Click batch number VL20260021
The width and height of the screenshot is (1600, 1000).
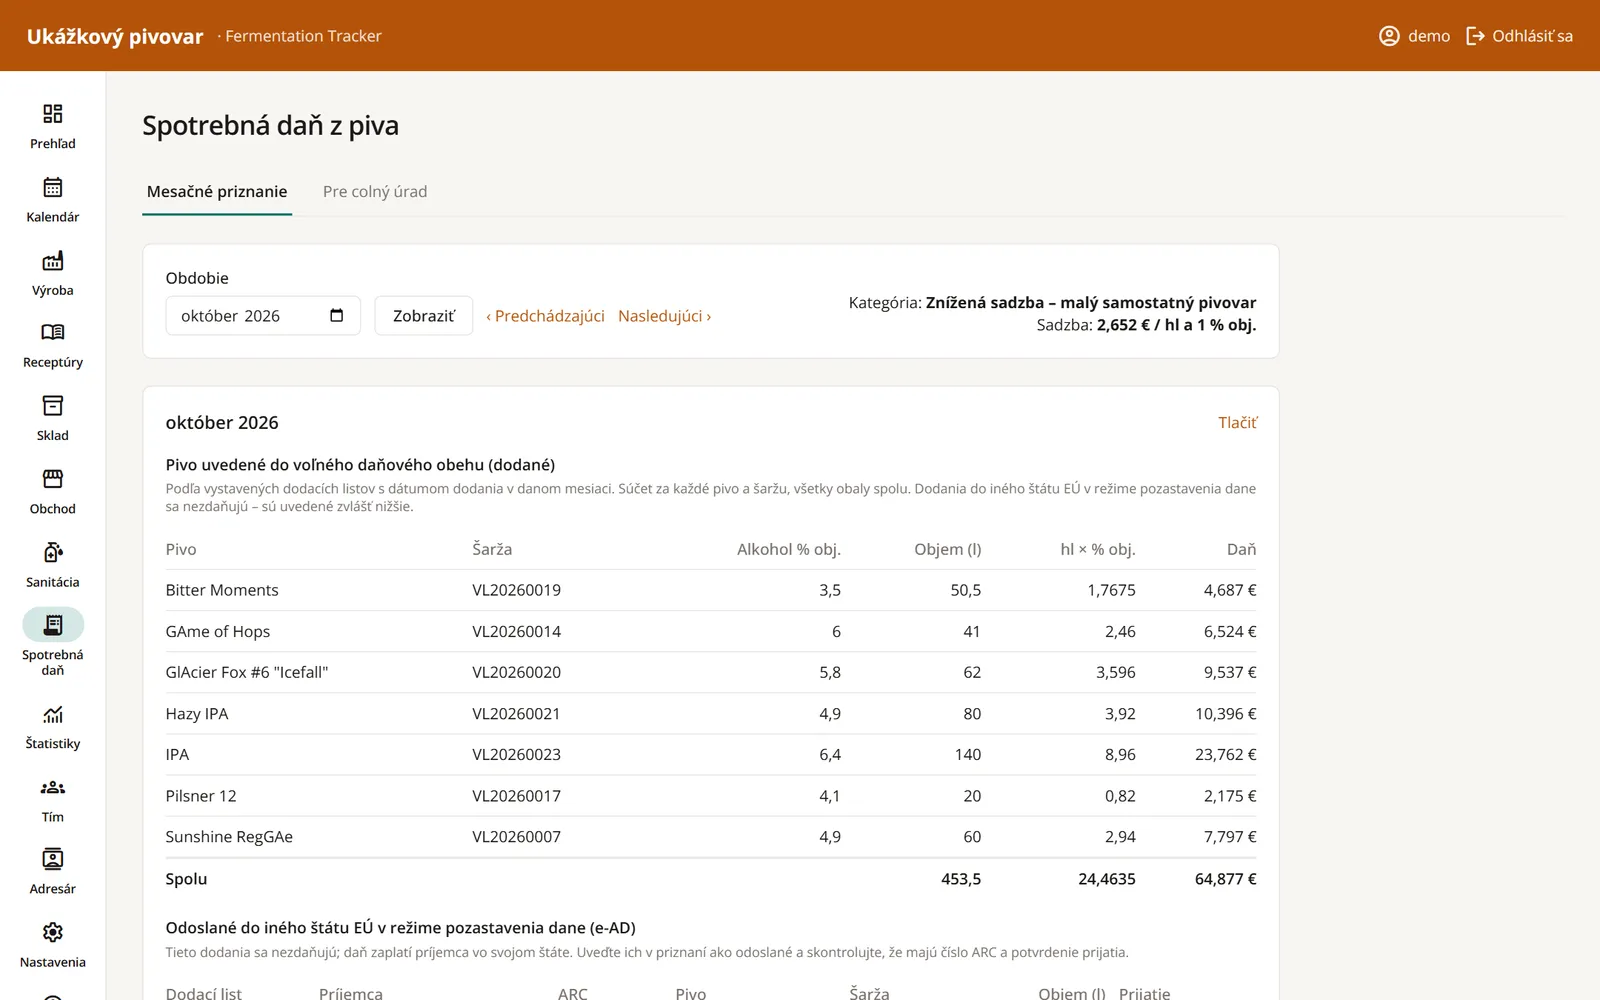pos(517,714)
